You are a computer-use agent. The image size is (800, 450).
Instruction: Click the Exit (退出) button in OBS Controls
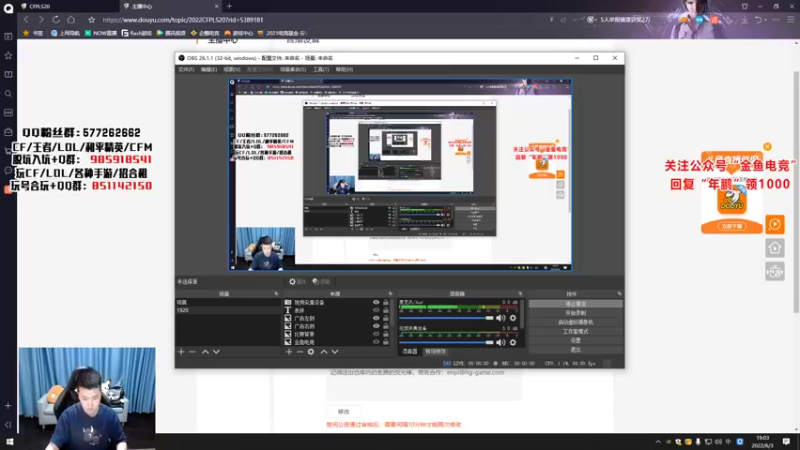(x=576, y=349)
